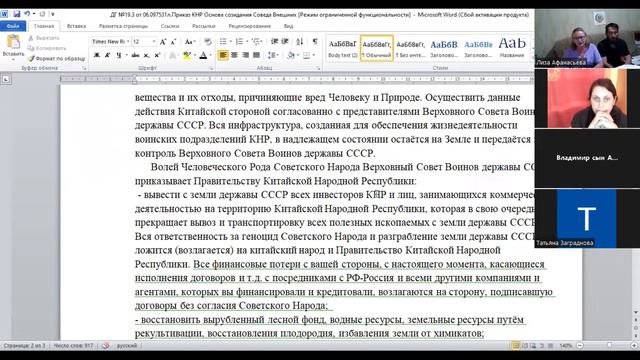Undo the last action
This screenshot has width=640, height=360.
pos(27,14)
